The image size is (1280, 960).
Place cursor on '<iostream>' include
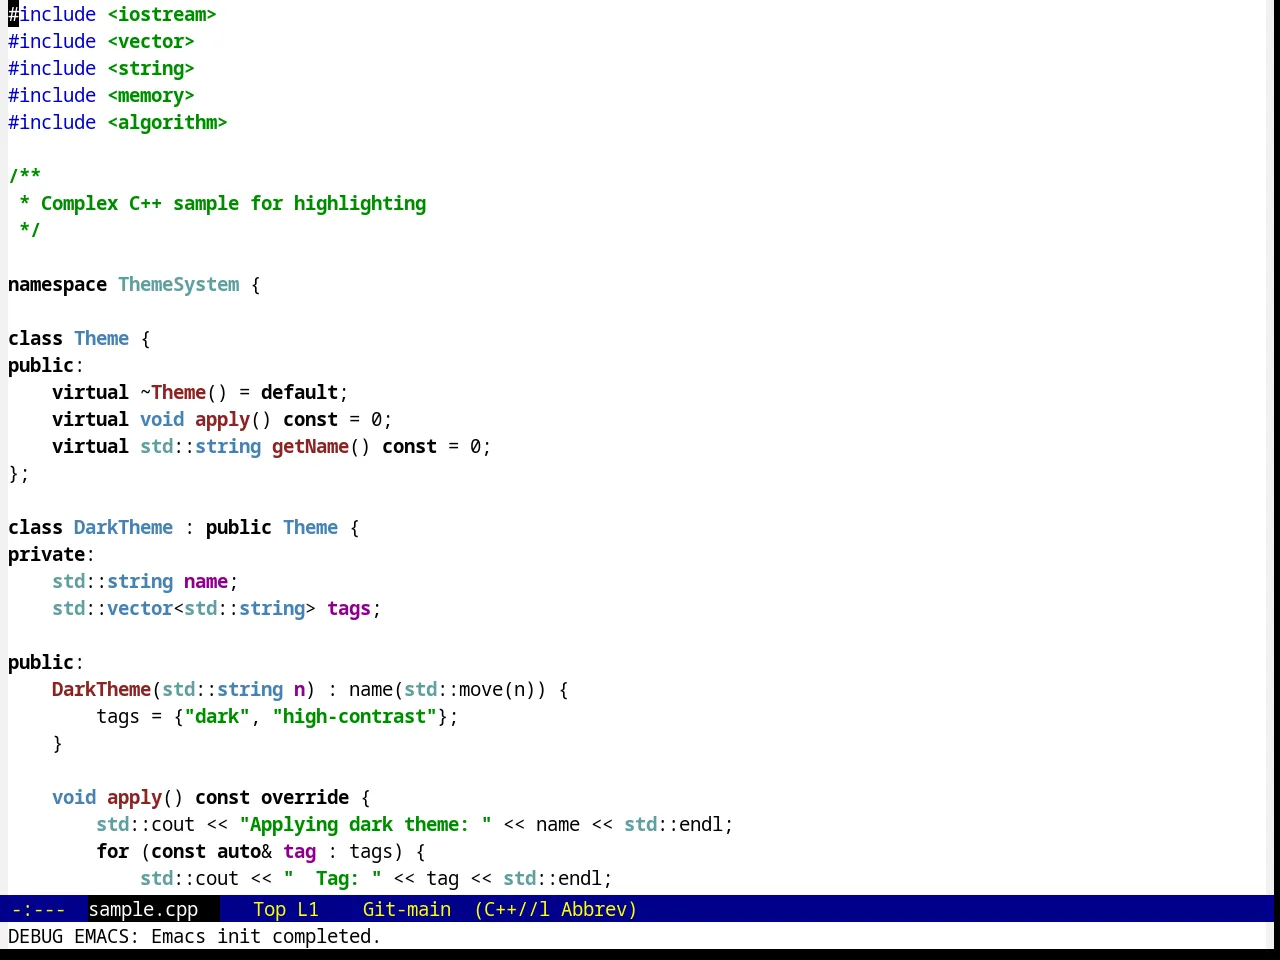(x=162, y=14)
